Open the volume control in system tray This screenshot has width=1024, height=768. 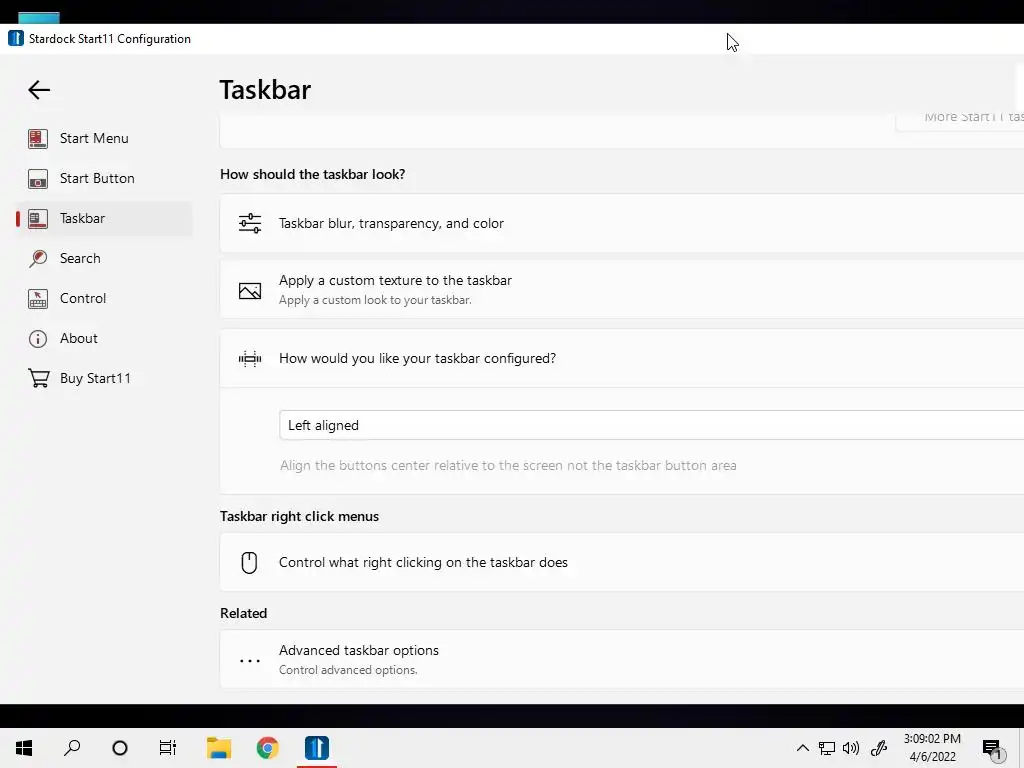click(851, 748)
